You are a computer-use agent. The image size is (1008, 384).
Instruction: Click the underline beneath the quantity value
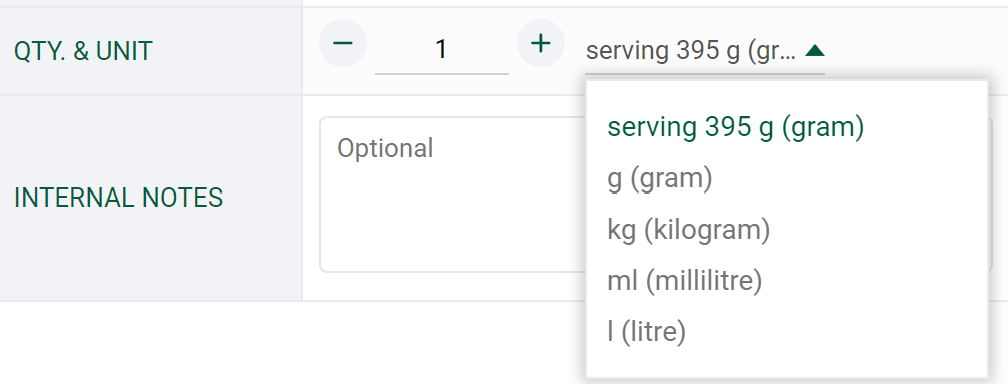tap(442, 74)
